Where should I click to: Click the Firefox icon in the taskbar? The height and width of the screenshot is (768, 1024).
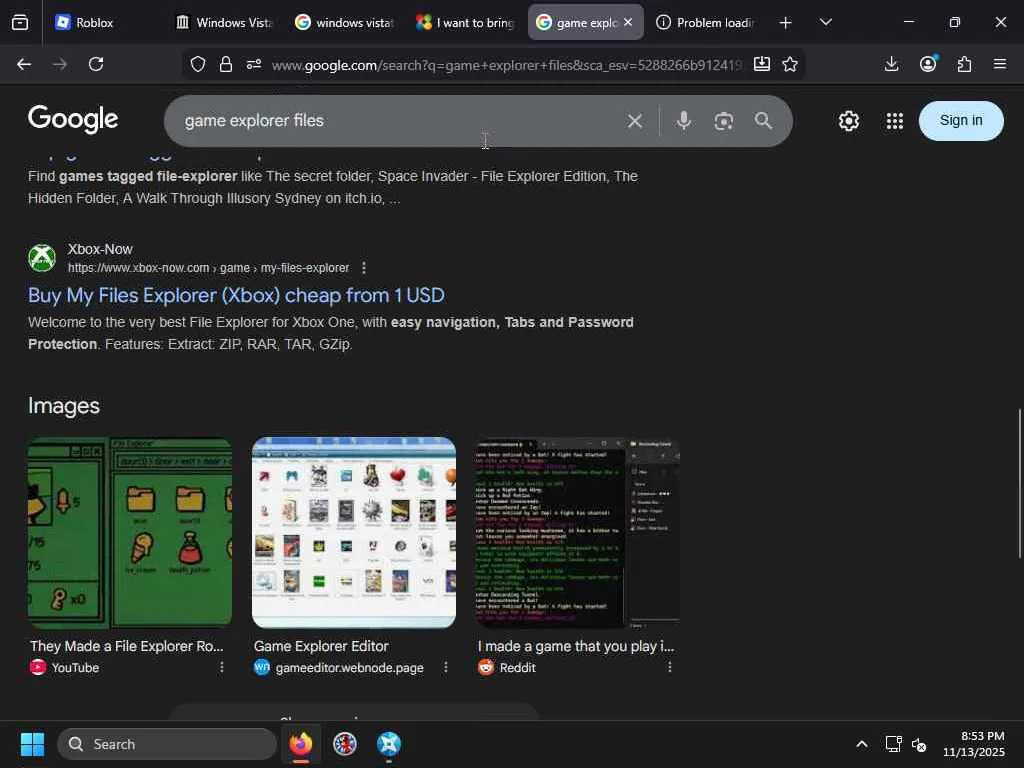point(301,744)
